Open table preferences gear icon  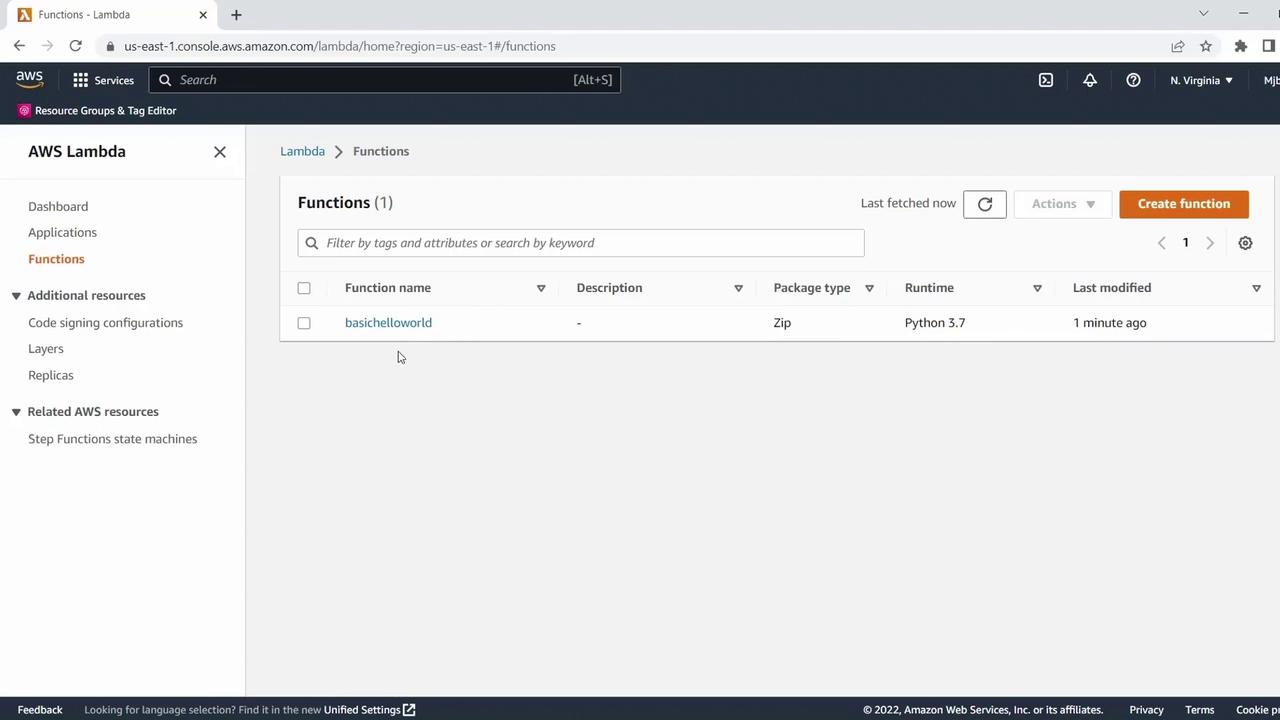(x=1245, y=243)
